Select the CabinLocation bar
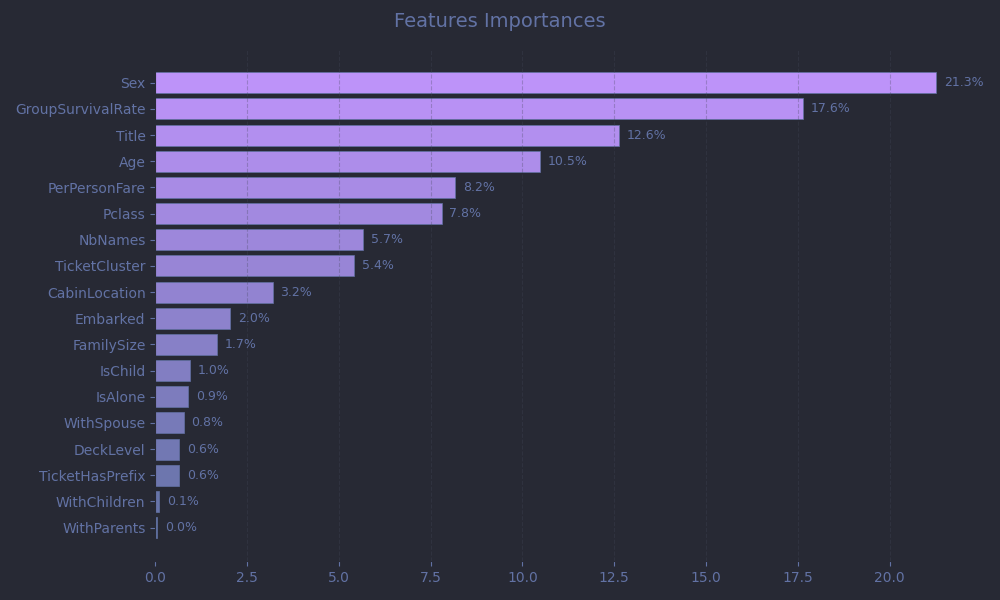1000x600 pixels. (214, 293)
